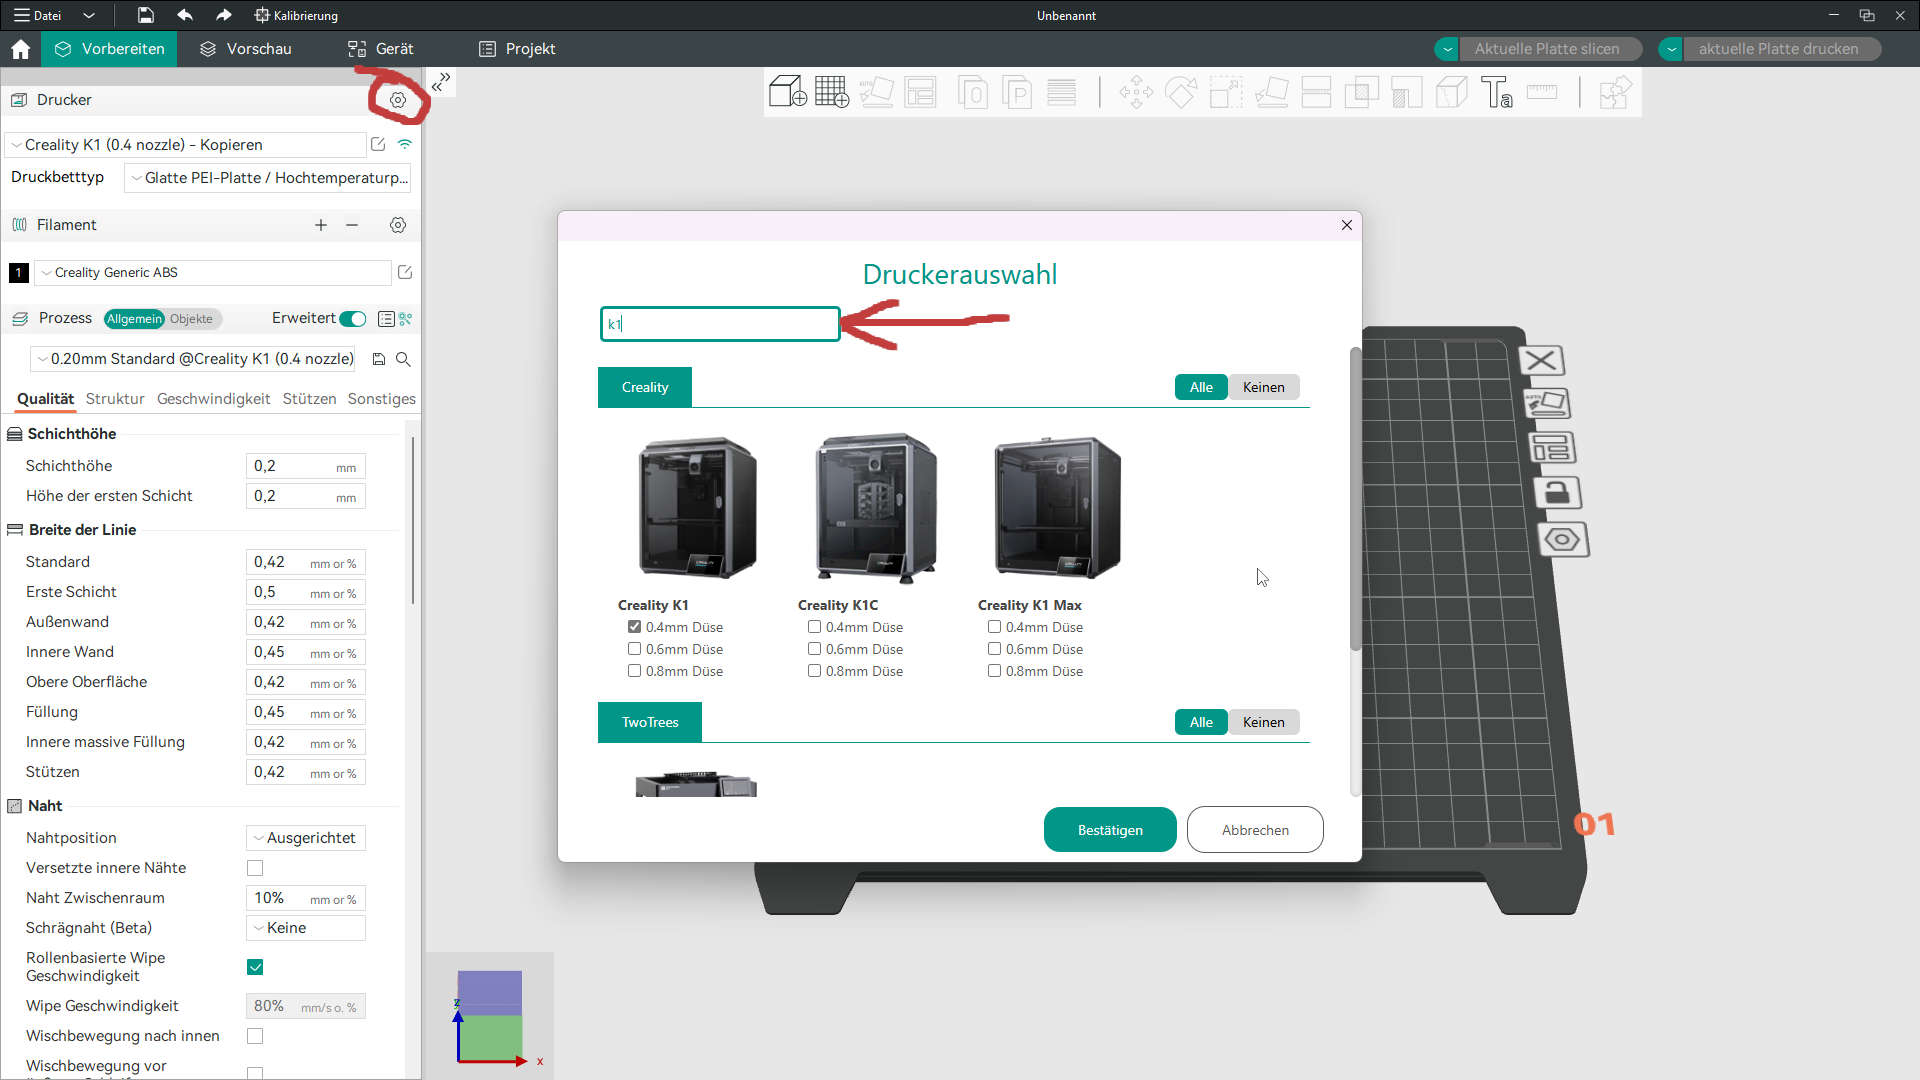Open filament settings gear icon
The width and height of the screenshot is (1920, 1080).
pyautogui.click(x=398, y=225)
